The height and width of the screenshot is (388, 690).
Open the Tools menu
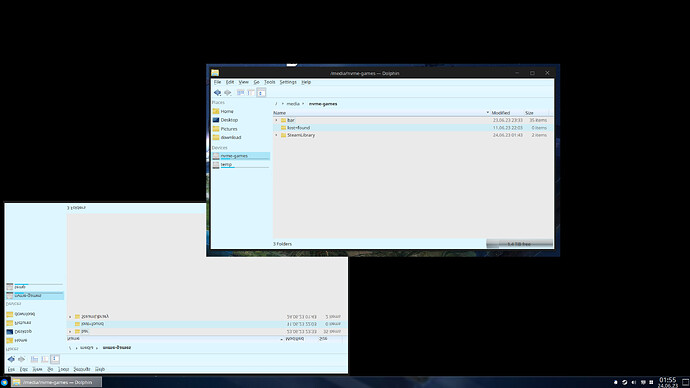click(x=269, y=82)
